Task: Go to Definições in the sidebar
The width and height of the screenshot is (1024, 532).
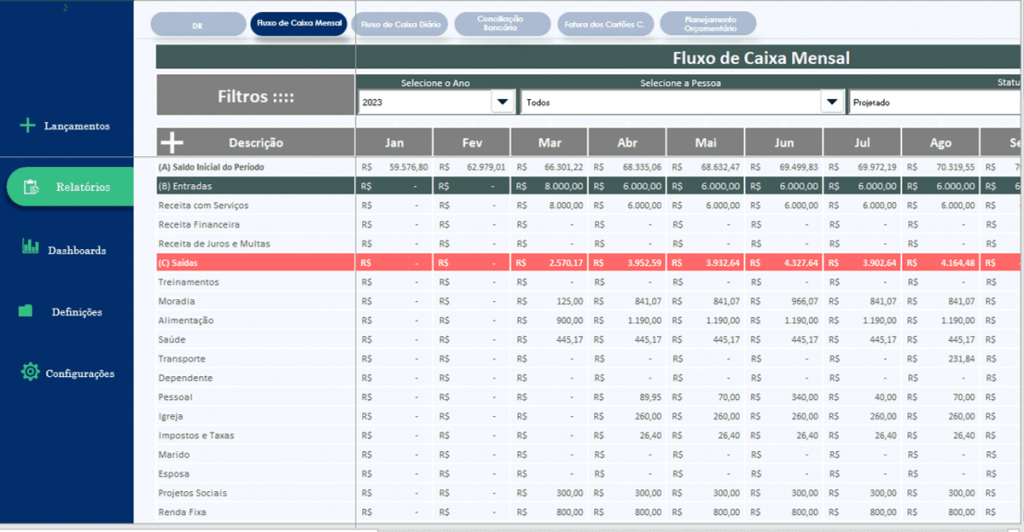Action: (76, 312)
